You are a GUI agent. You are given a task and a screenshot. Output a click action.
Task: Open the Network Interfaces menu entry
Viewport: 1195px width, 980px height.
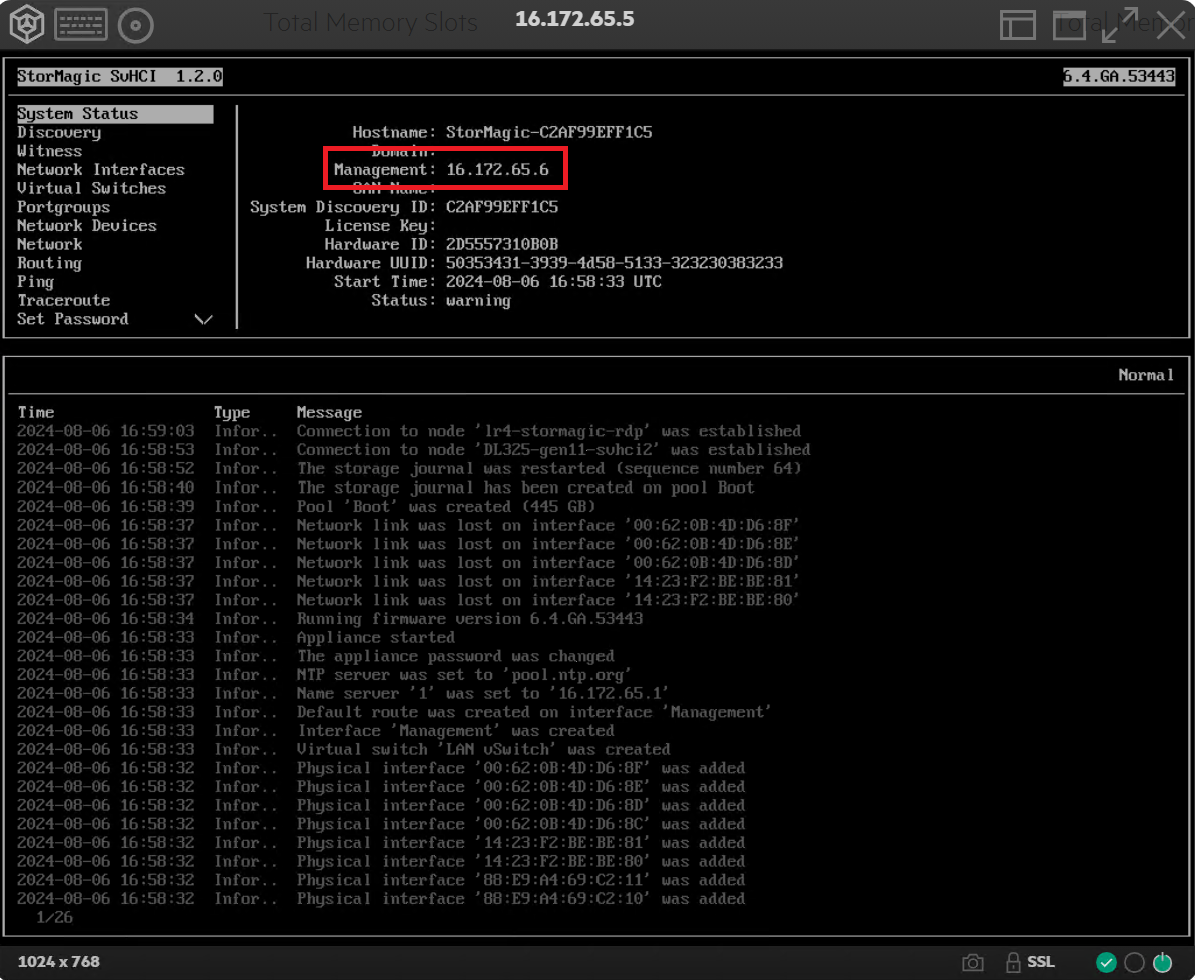[x=101, y=169]
